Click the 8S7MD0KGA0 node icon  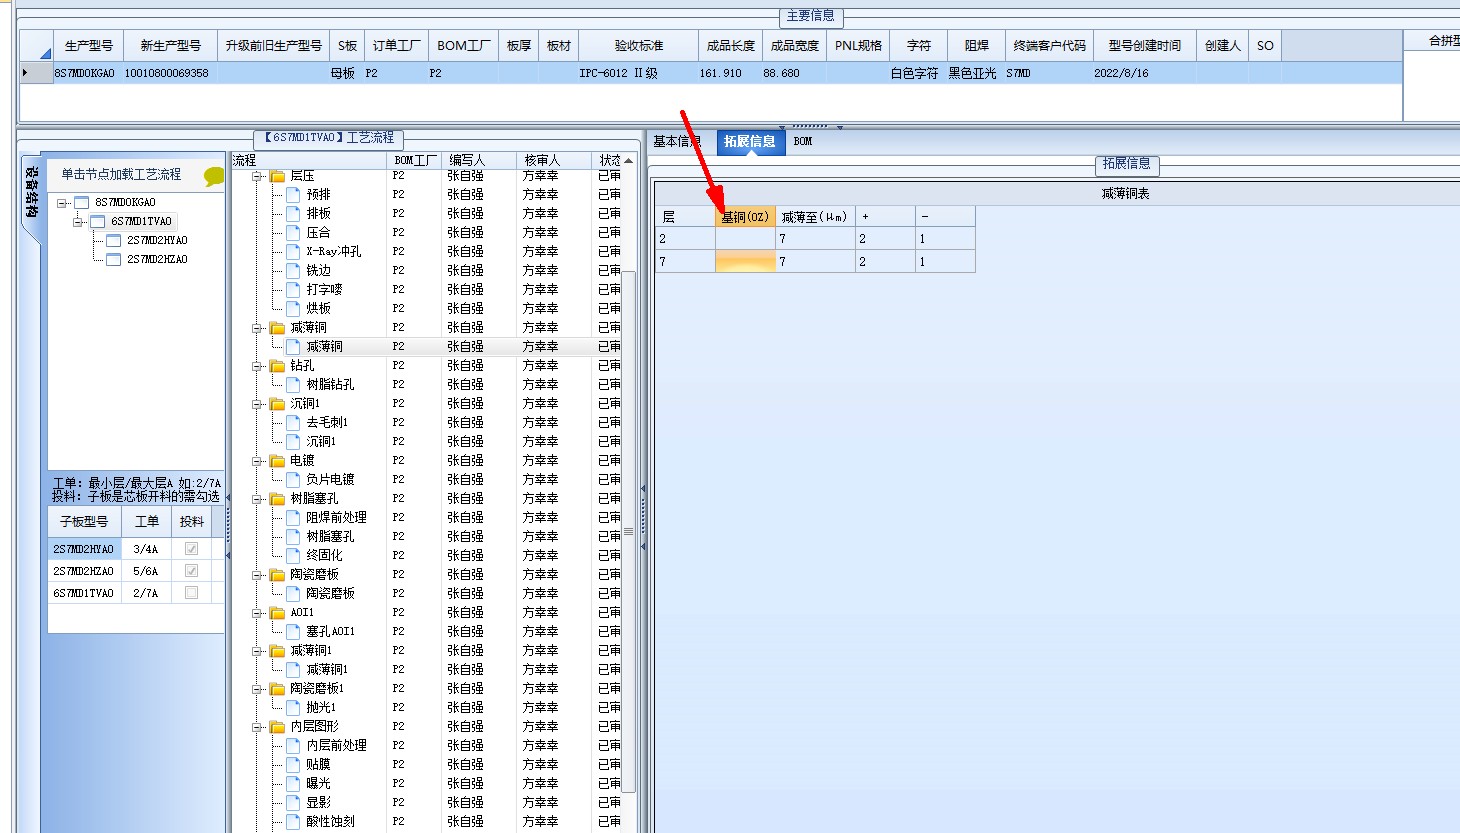click(x=82, y=202)
